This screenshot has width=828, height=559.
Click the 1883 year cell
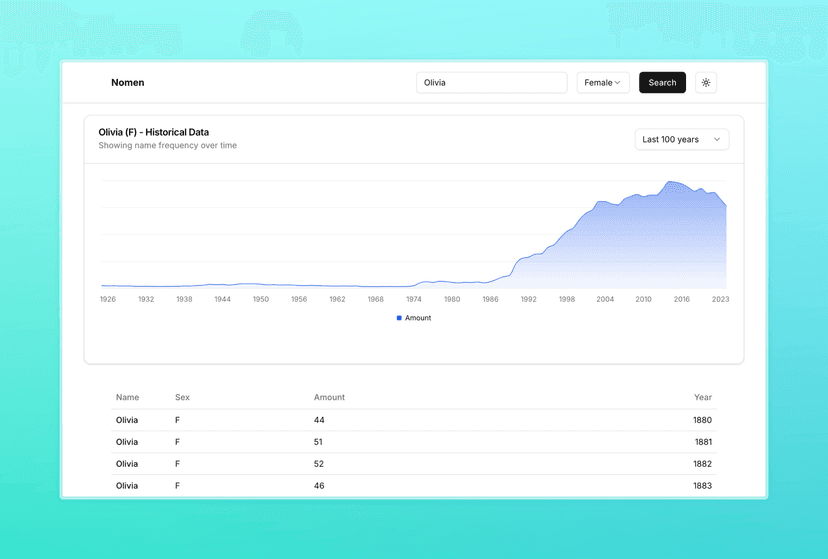(702, 486)
